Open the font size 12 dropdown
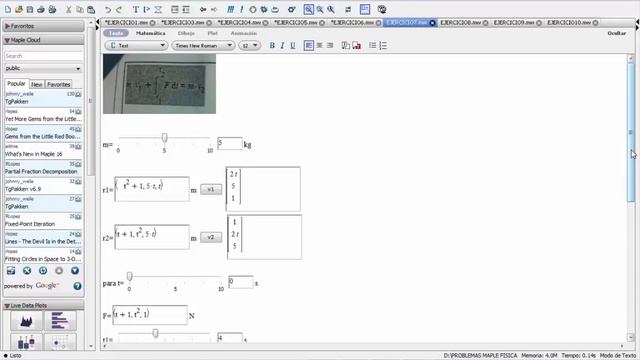Viewport: 640px width, 360px height. pos(250,46)
